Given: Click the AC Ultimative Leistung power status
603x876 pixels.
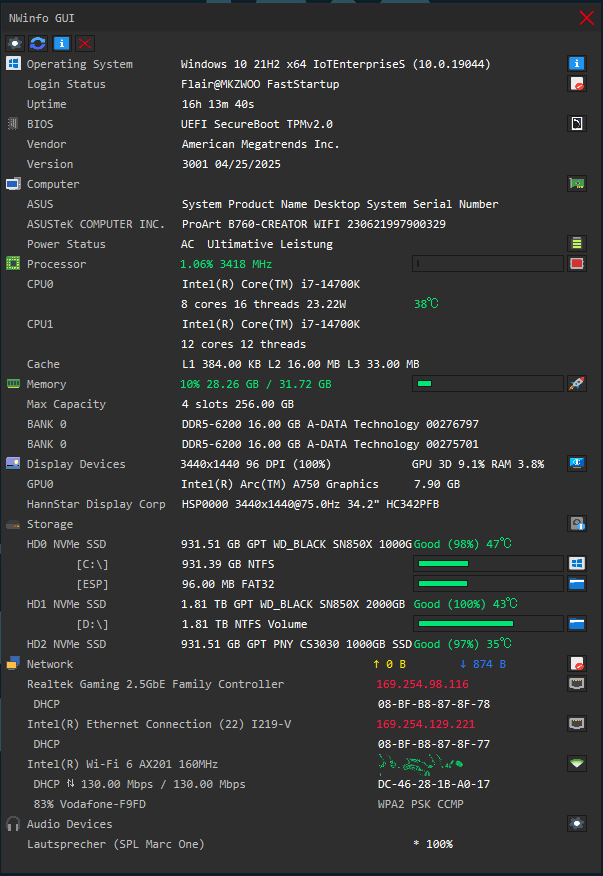Looking at the screenshot, I should coord(257,244).
